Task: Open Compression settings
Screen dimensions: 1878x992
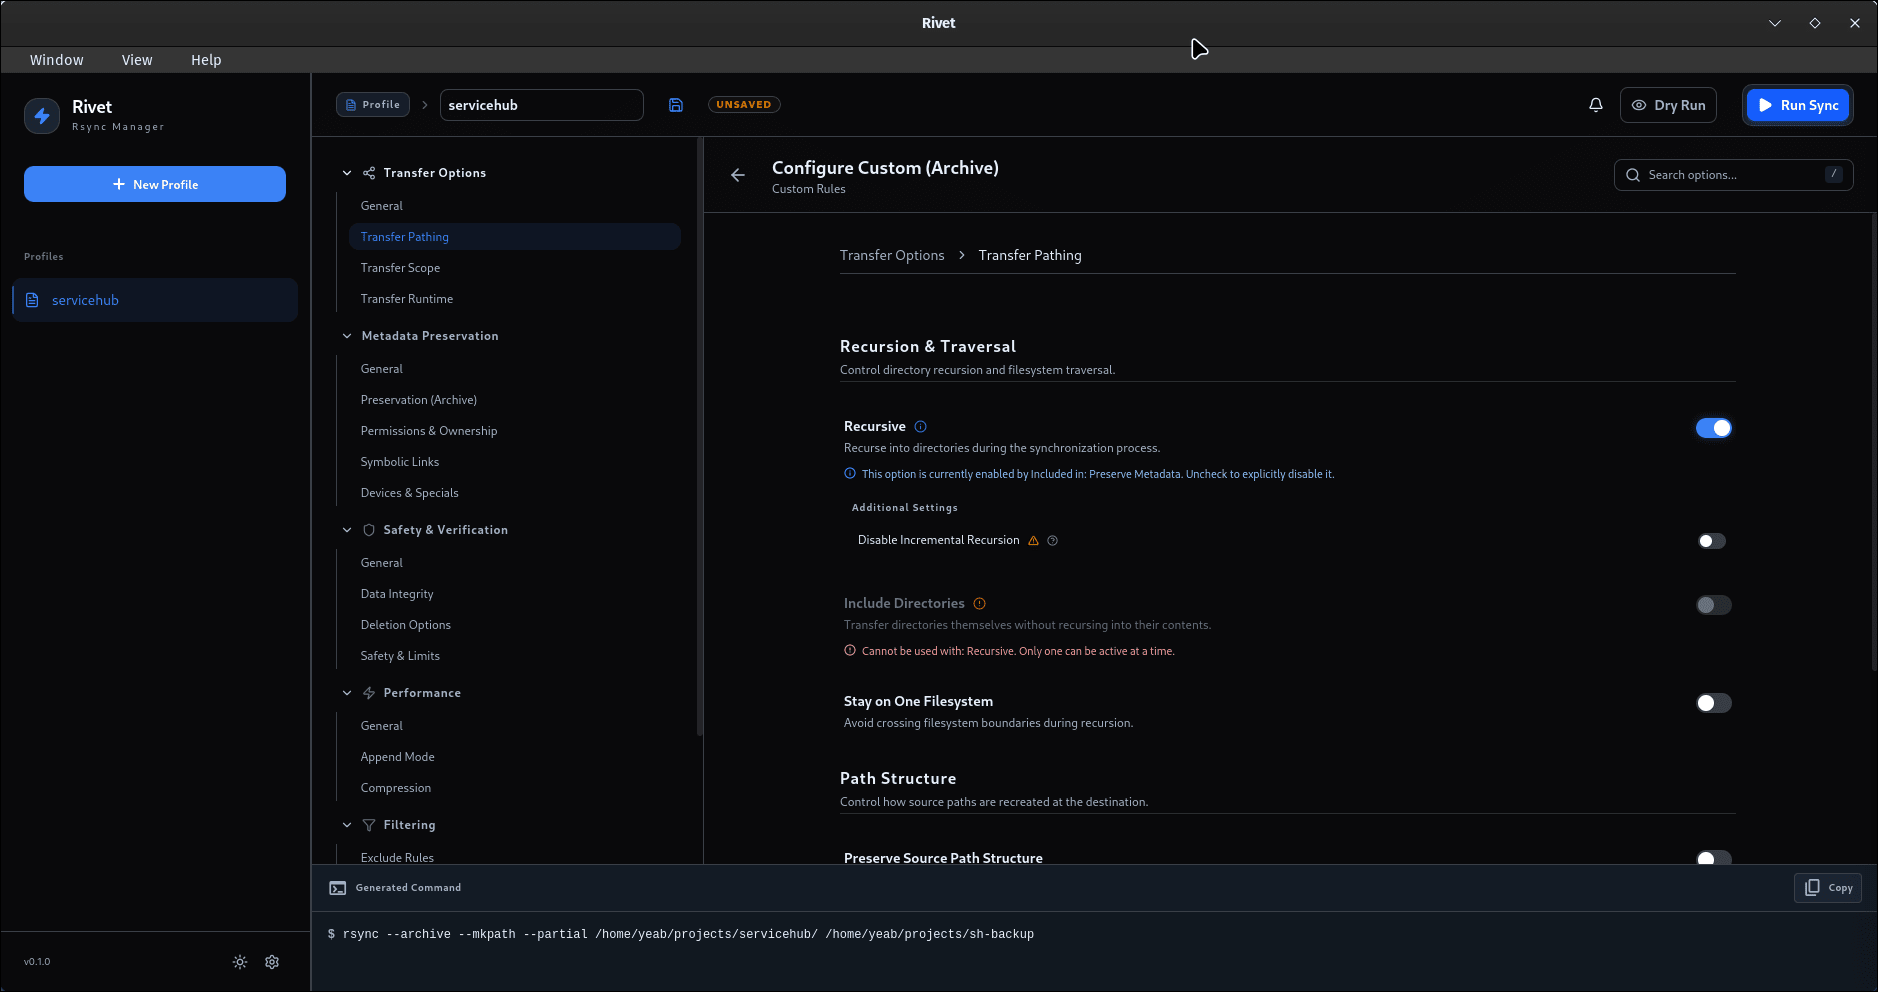Action: (515, 788)
